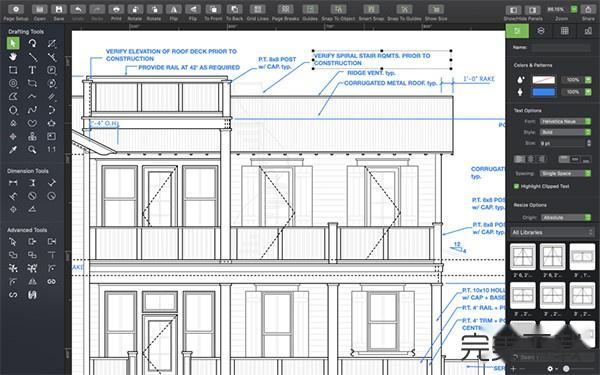600x375 pixels.
Task: Toggle the Highlight Clipped Text checkbox
Action: point(516,186)
